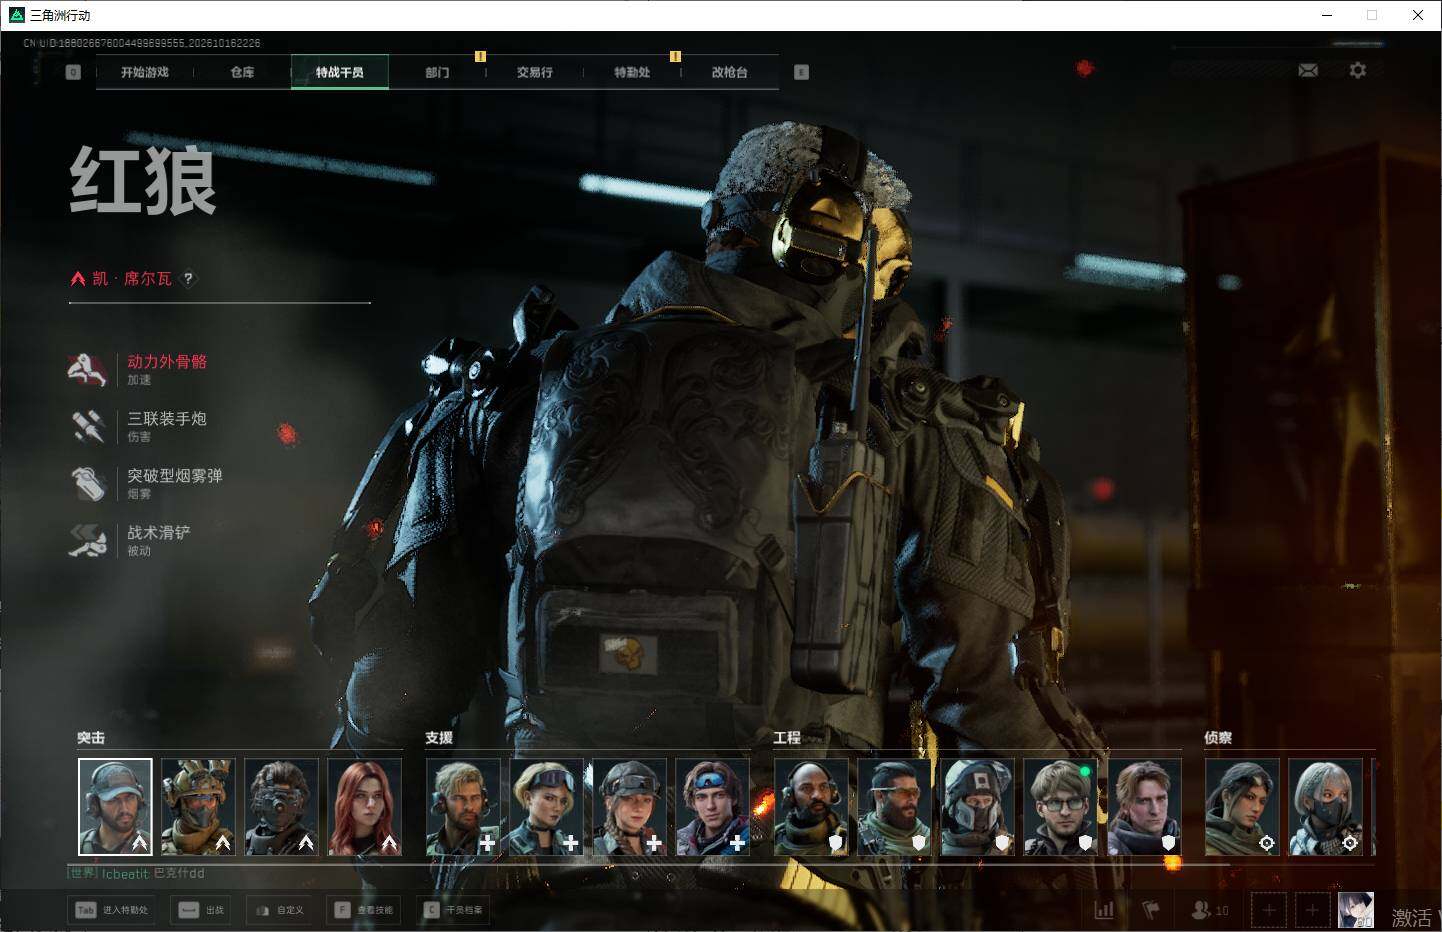This screenshot has width=1442, height=932.
Task: Select the night-vision goggles 突击 operator portrait
Action: pos(281,807)
